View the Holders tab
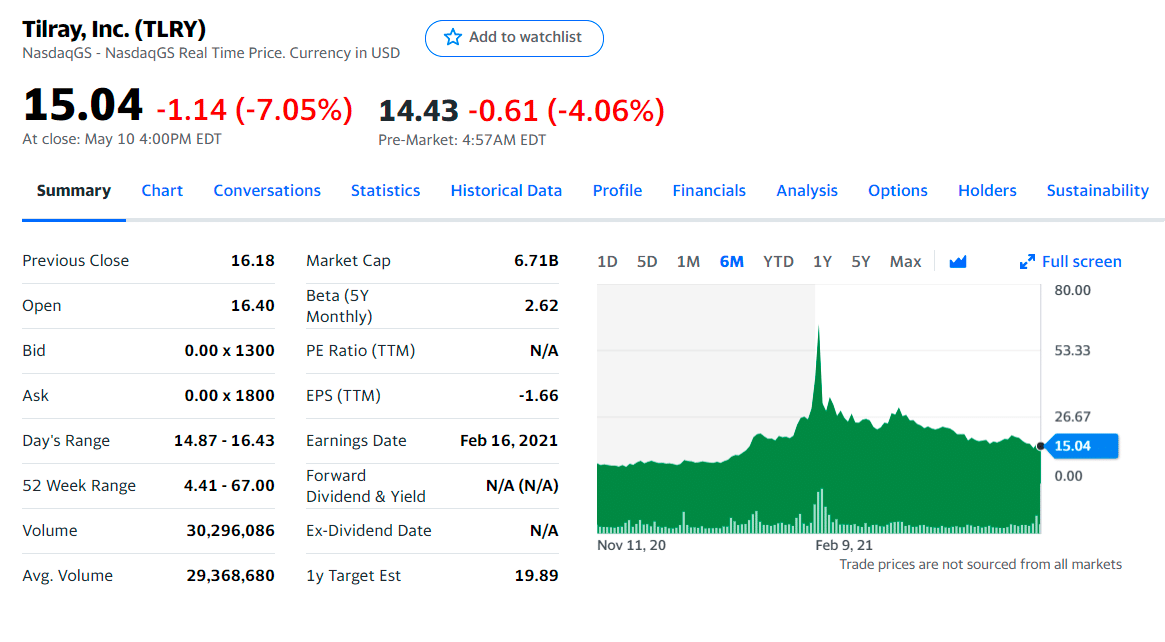Screen dimensions: 1165x642 [x=987, y=191]
